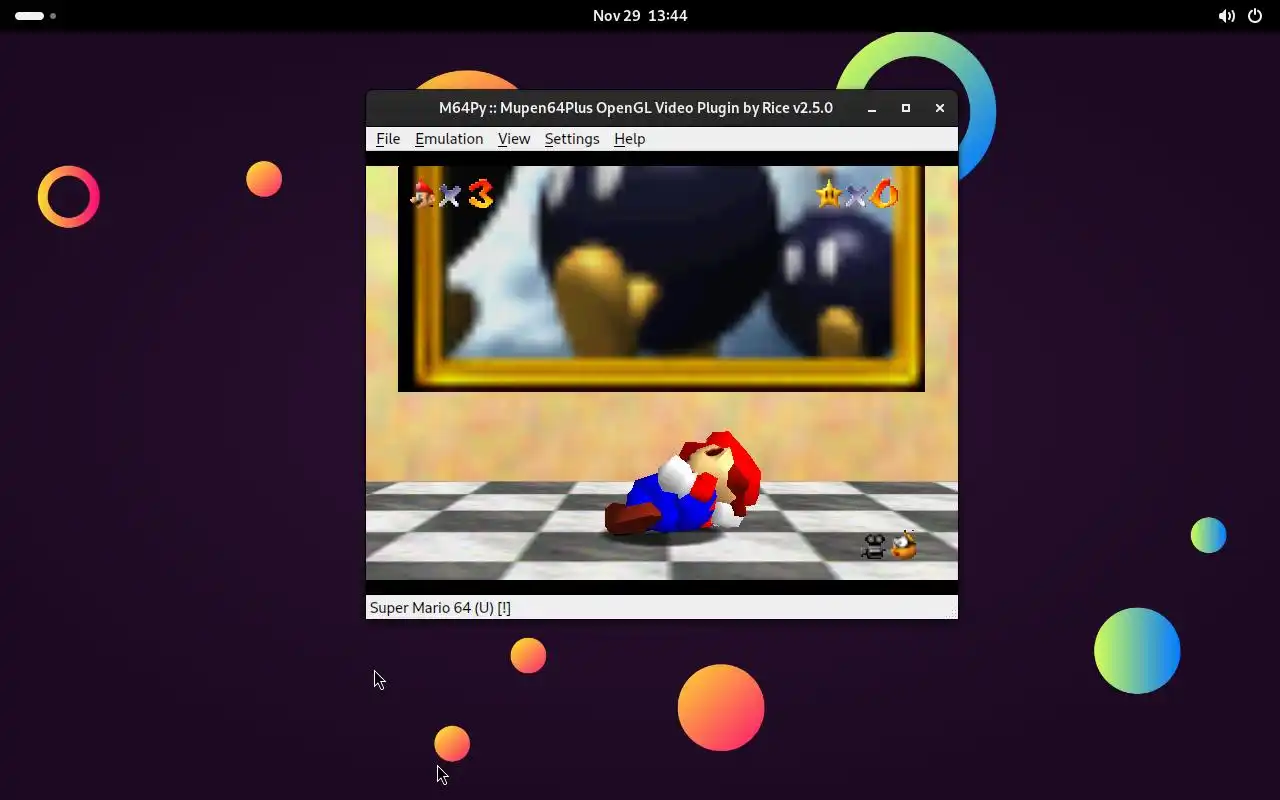
Task: Click the Mario head lives icon
Action: (x=424, y=193)
